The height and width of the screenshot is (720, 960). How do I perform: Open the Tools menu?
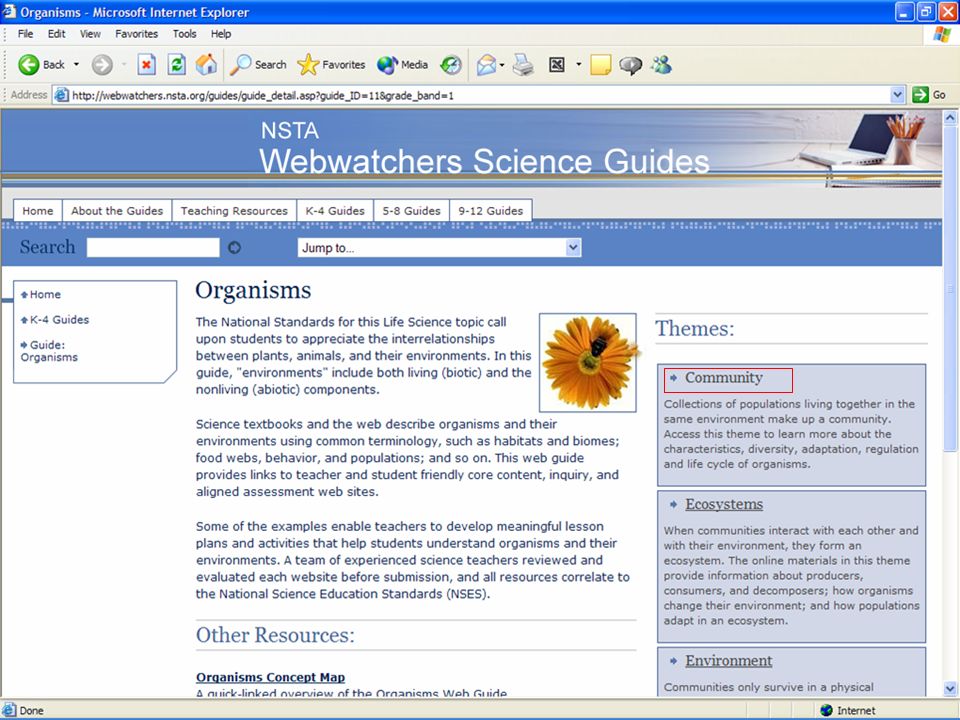coord(184,34)
